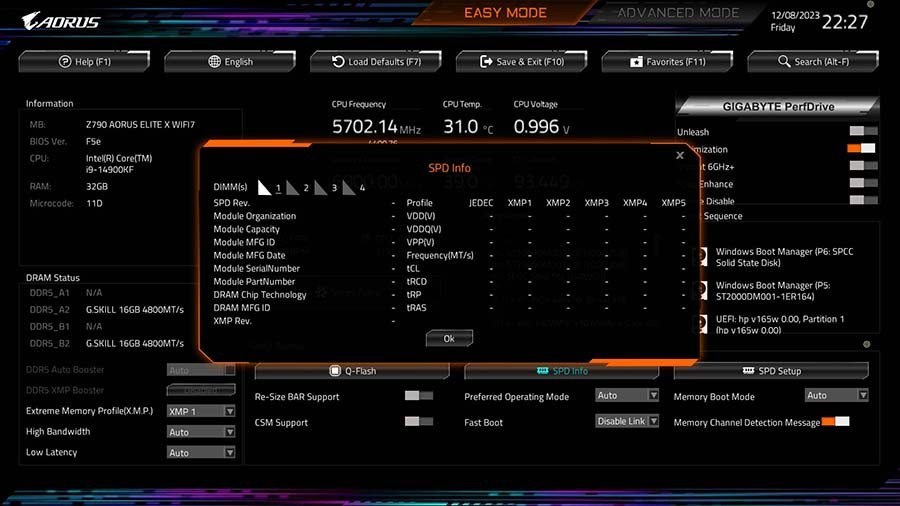The image size is (900, 506).
Task: Change language from English
Action: click(x=230, y=61)
